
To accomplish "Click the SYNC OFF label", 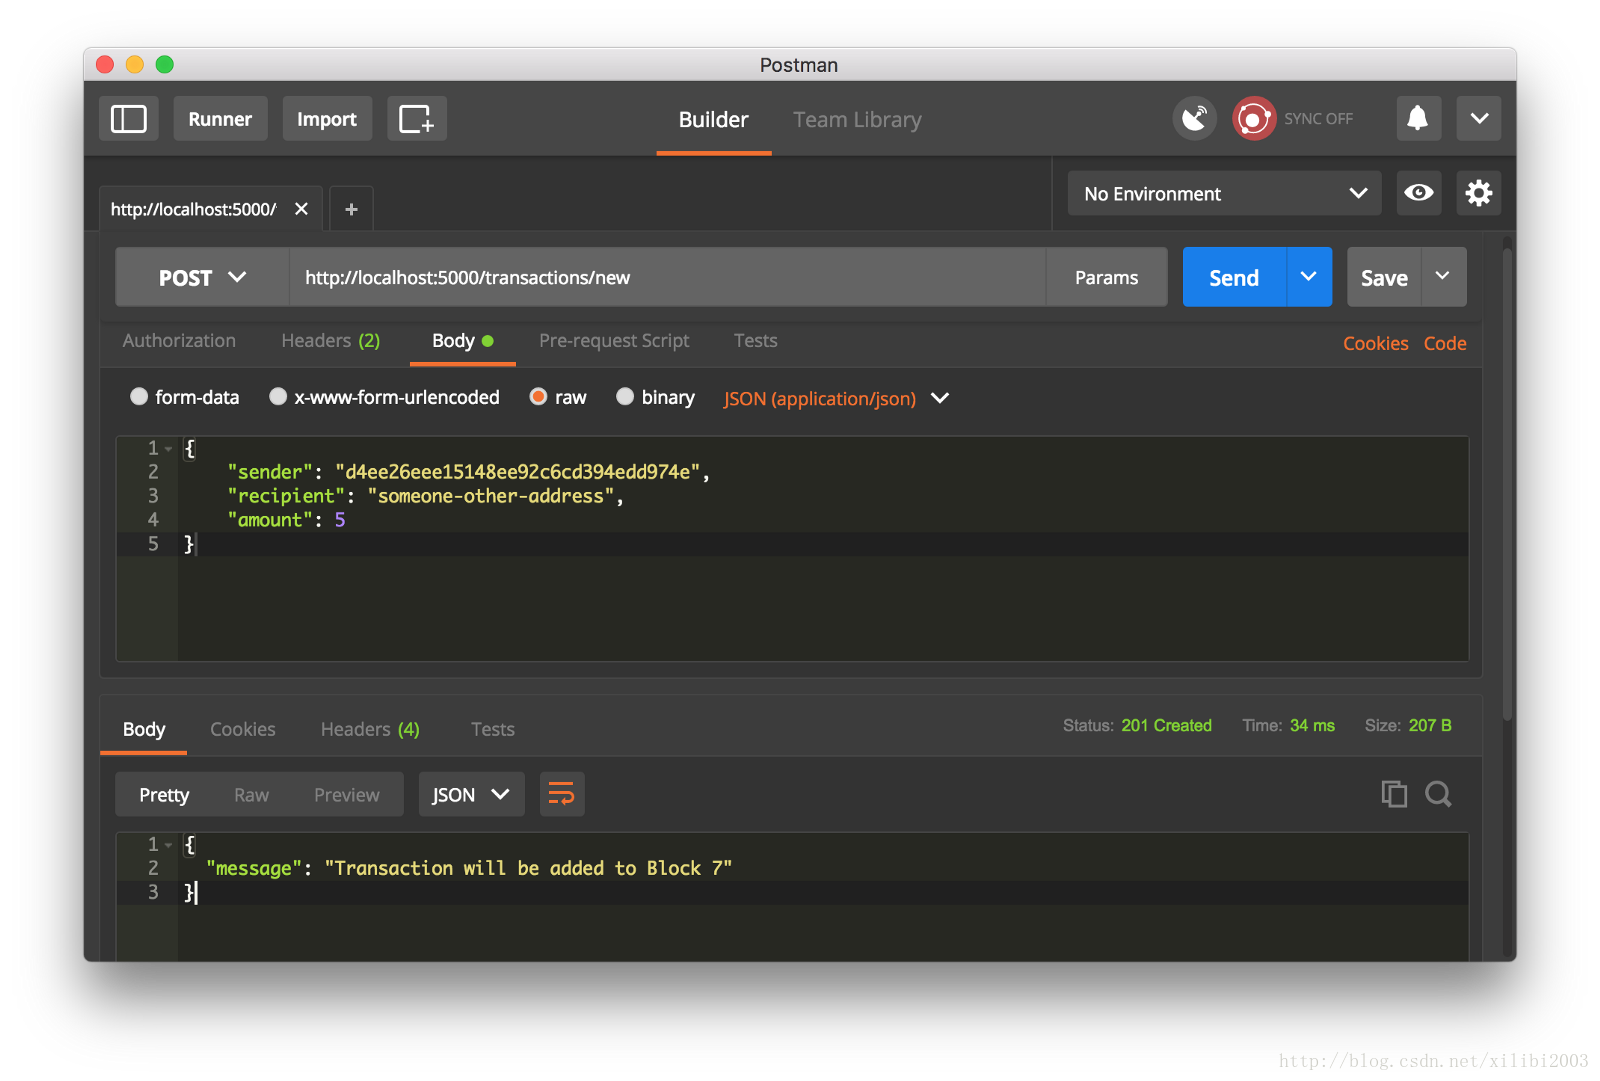I will [x=1318, y=119].
